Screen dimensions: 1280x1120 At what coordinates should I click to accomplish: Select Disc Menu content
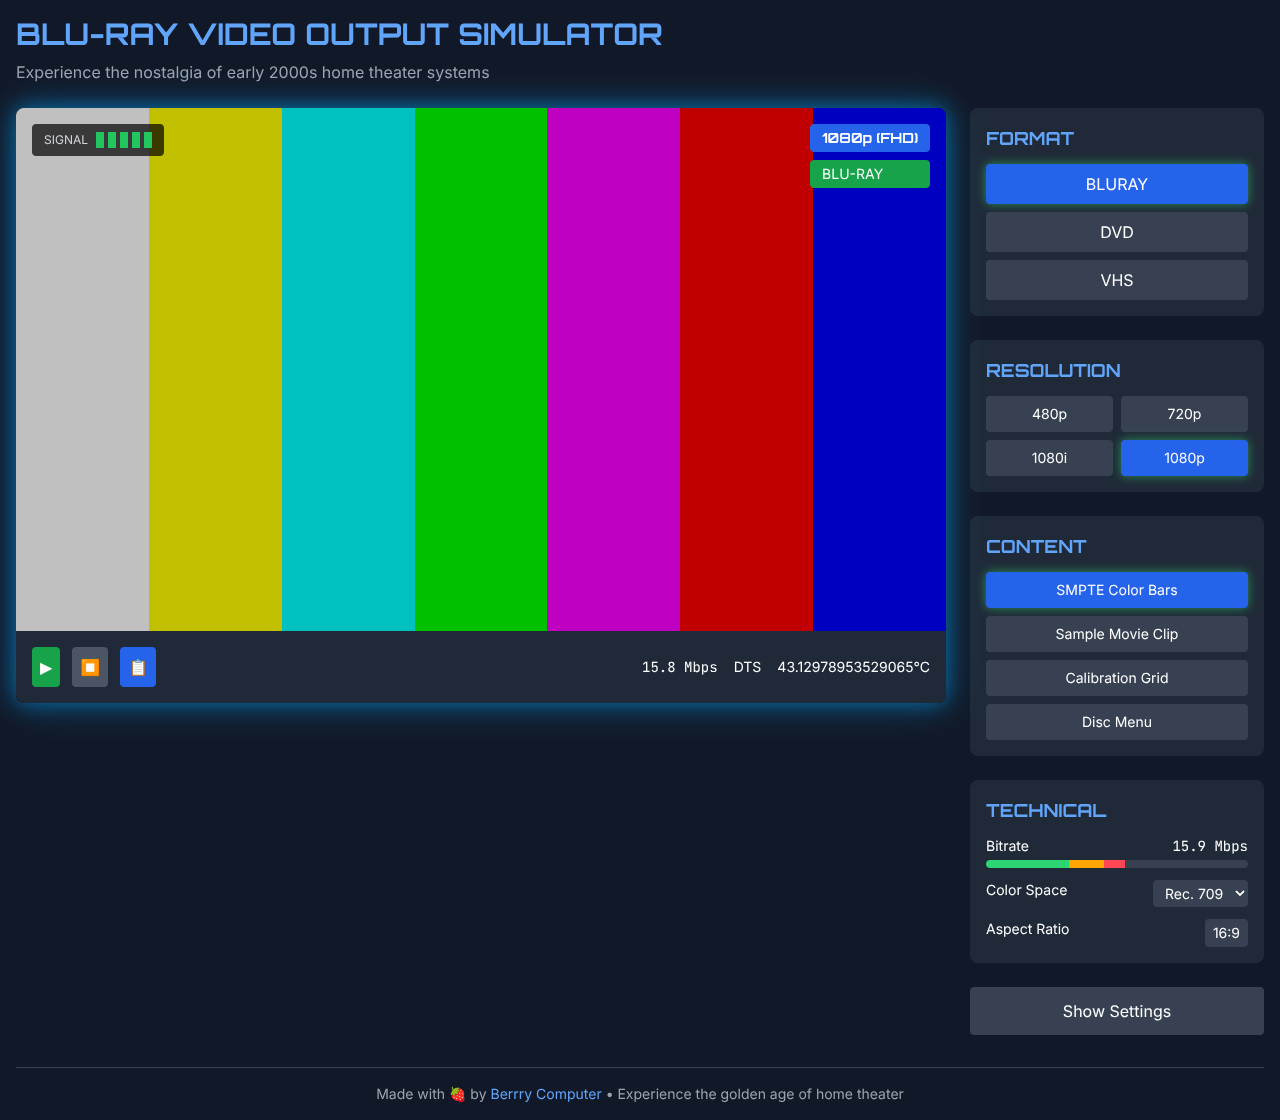(1116, 721)
